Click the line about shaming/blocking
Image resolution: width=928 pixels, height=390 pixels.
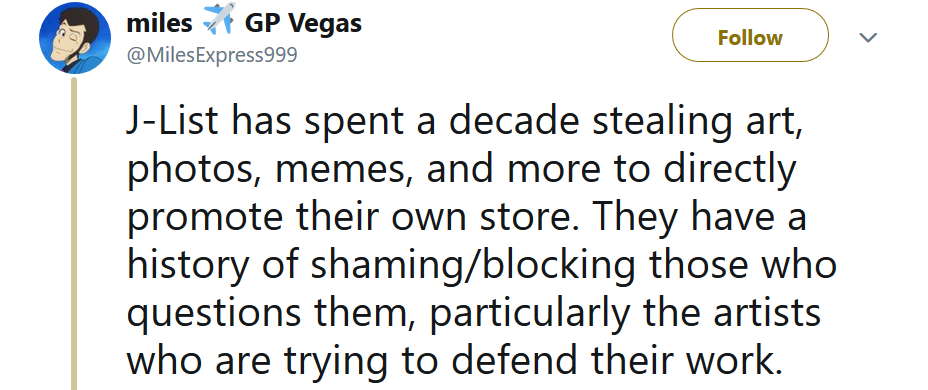coord(482,265)
